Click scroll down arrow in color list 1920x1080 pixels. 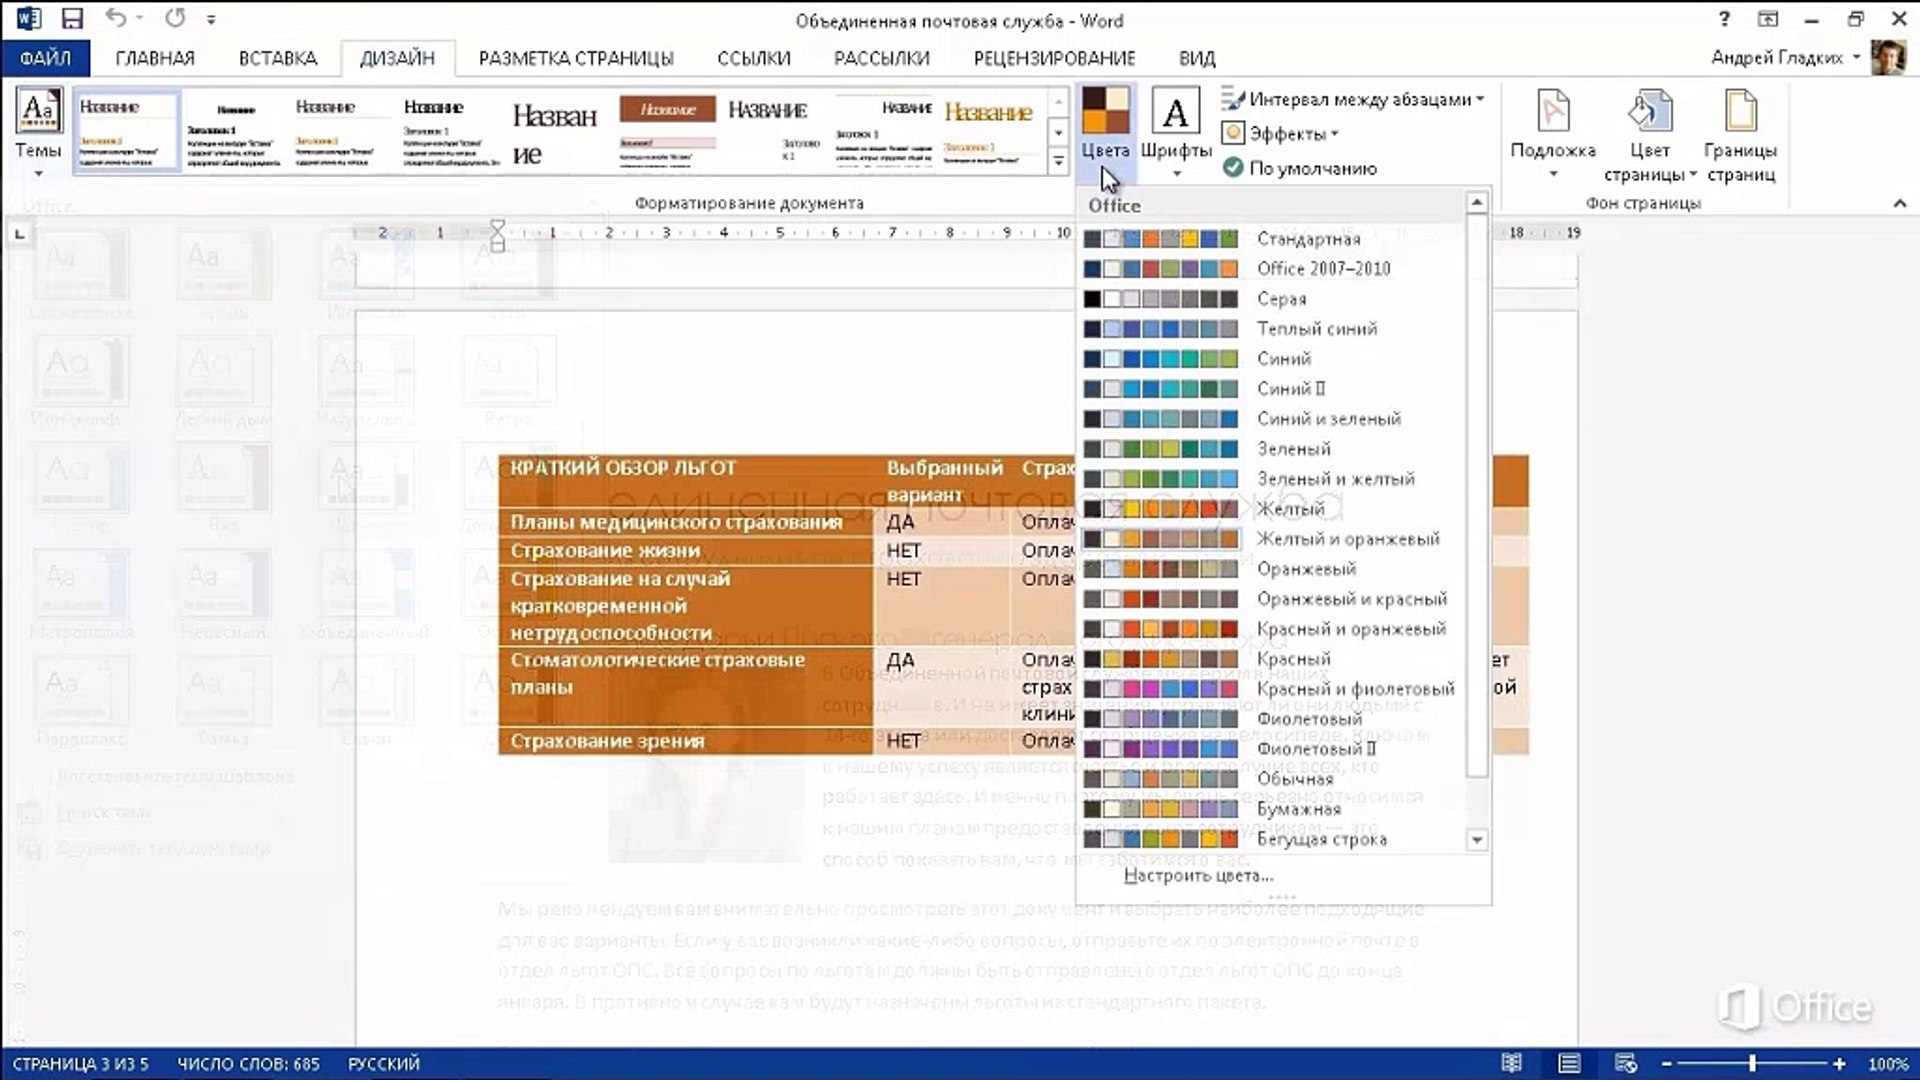[1477, 840]
